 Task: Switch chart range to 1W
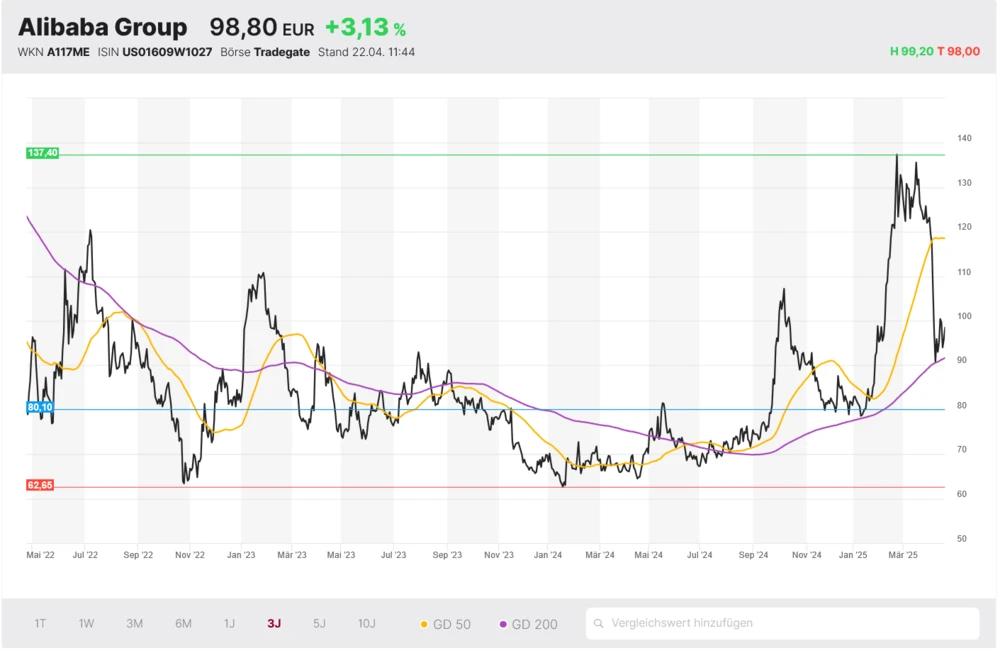click(87, 624)
